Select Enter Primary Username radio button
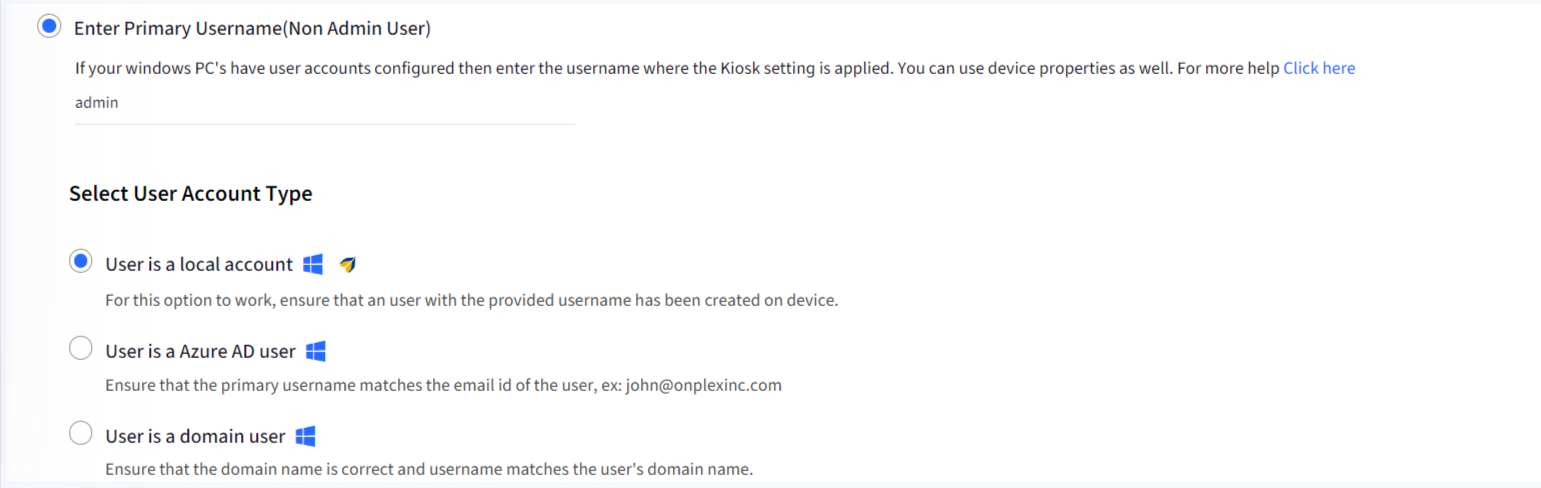This screenshot has height=488, width=1541. click(49, 27)
